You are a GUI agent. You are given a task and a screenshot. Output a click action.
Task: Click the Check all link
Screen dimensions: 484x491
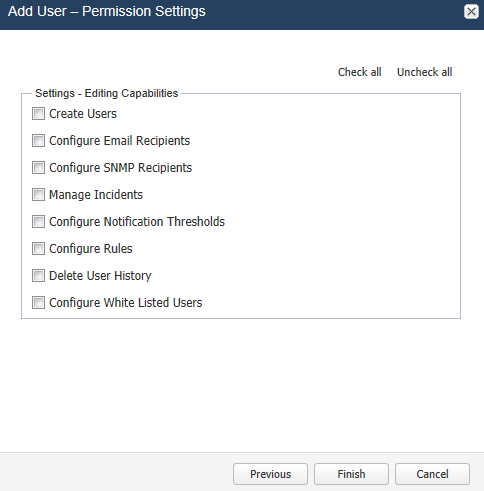[x=360, y=72]
